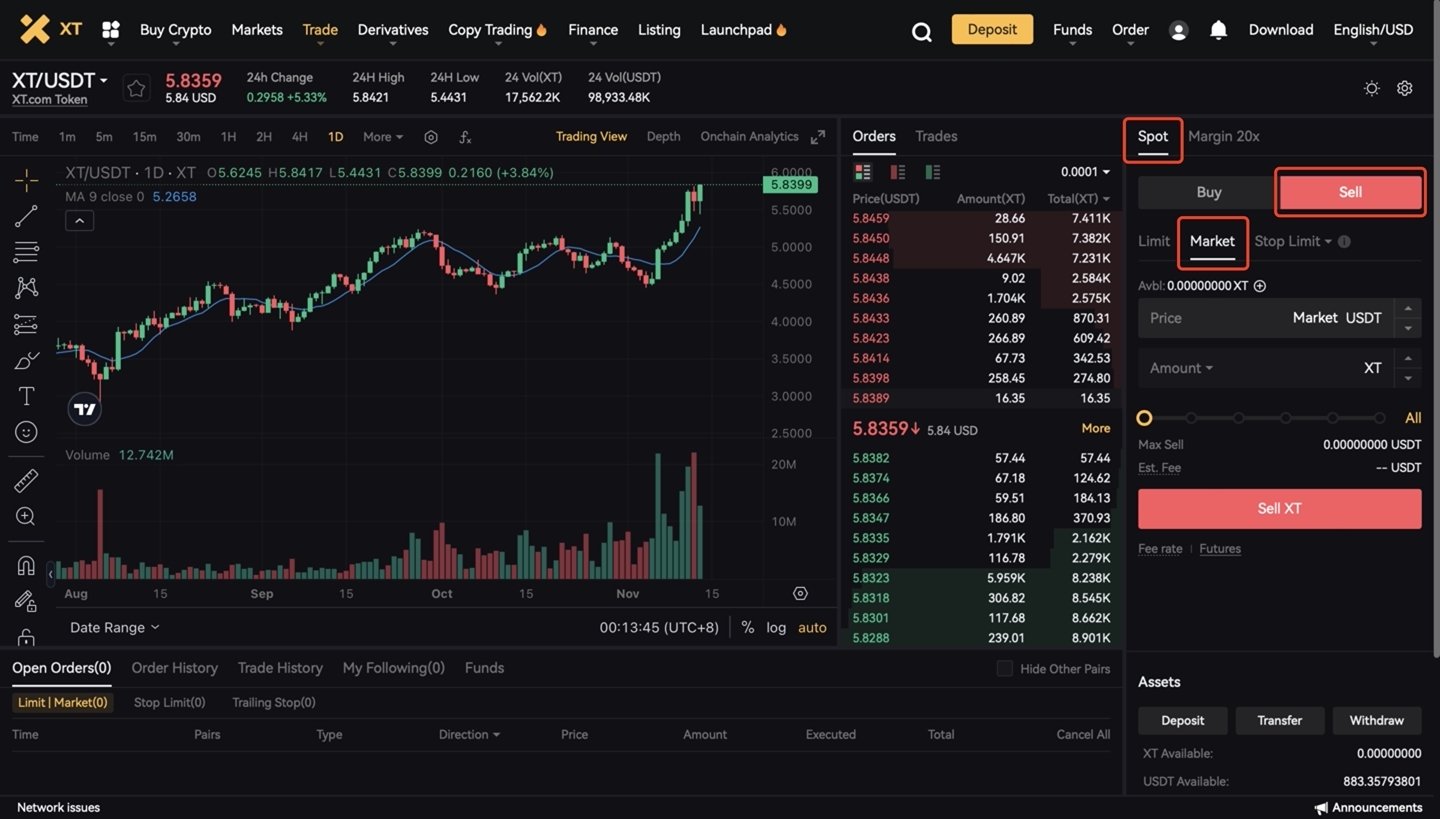The width and height of the screenshot is (1440, 819).
Task: Expand More time intervals dropdown
Action: pyautogui.click(x=383, y=137)
